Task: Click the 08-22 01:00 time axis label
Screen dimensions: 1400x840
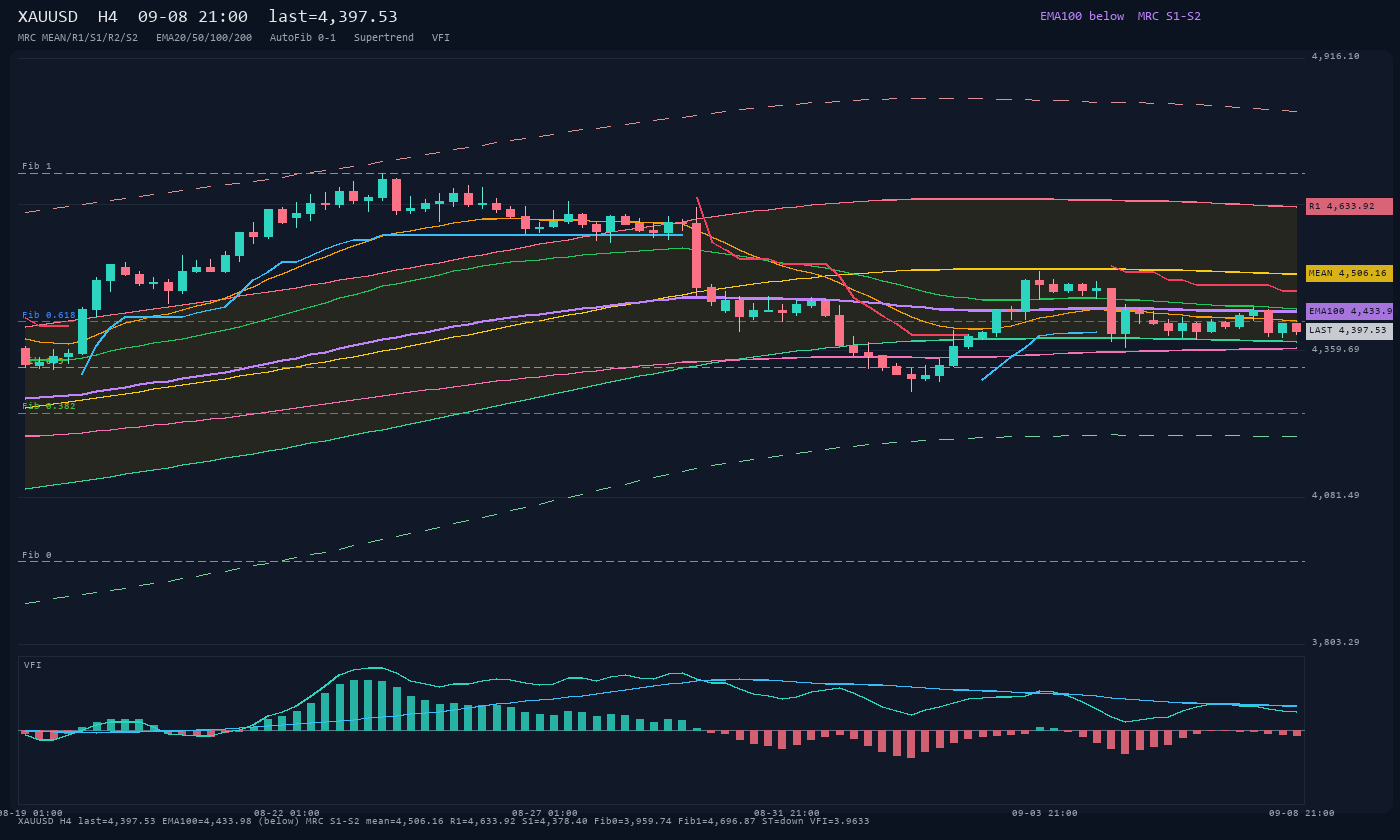Action: (287, 813)
